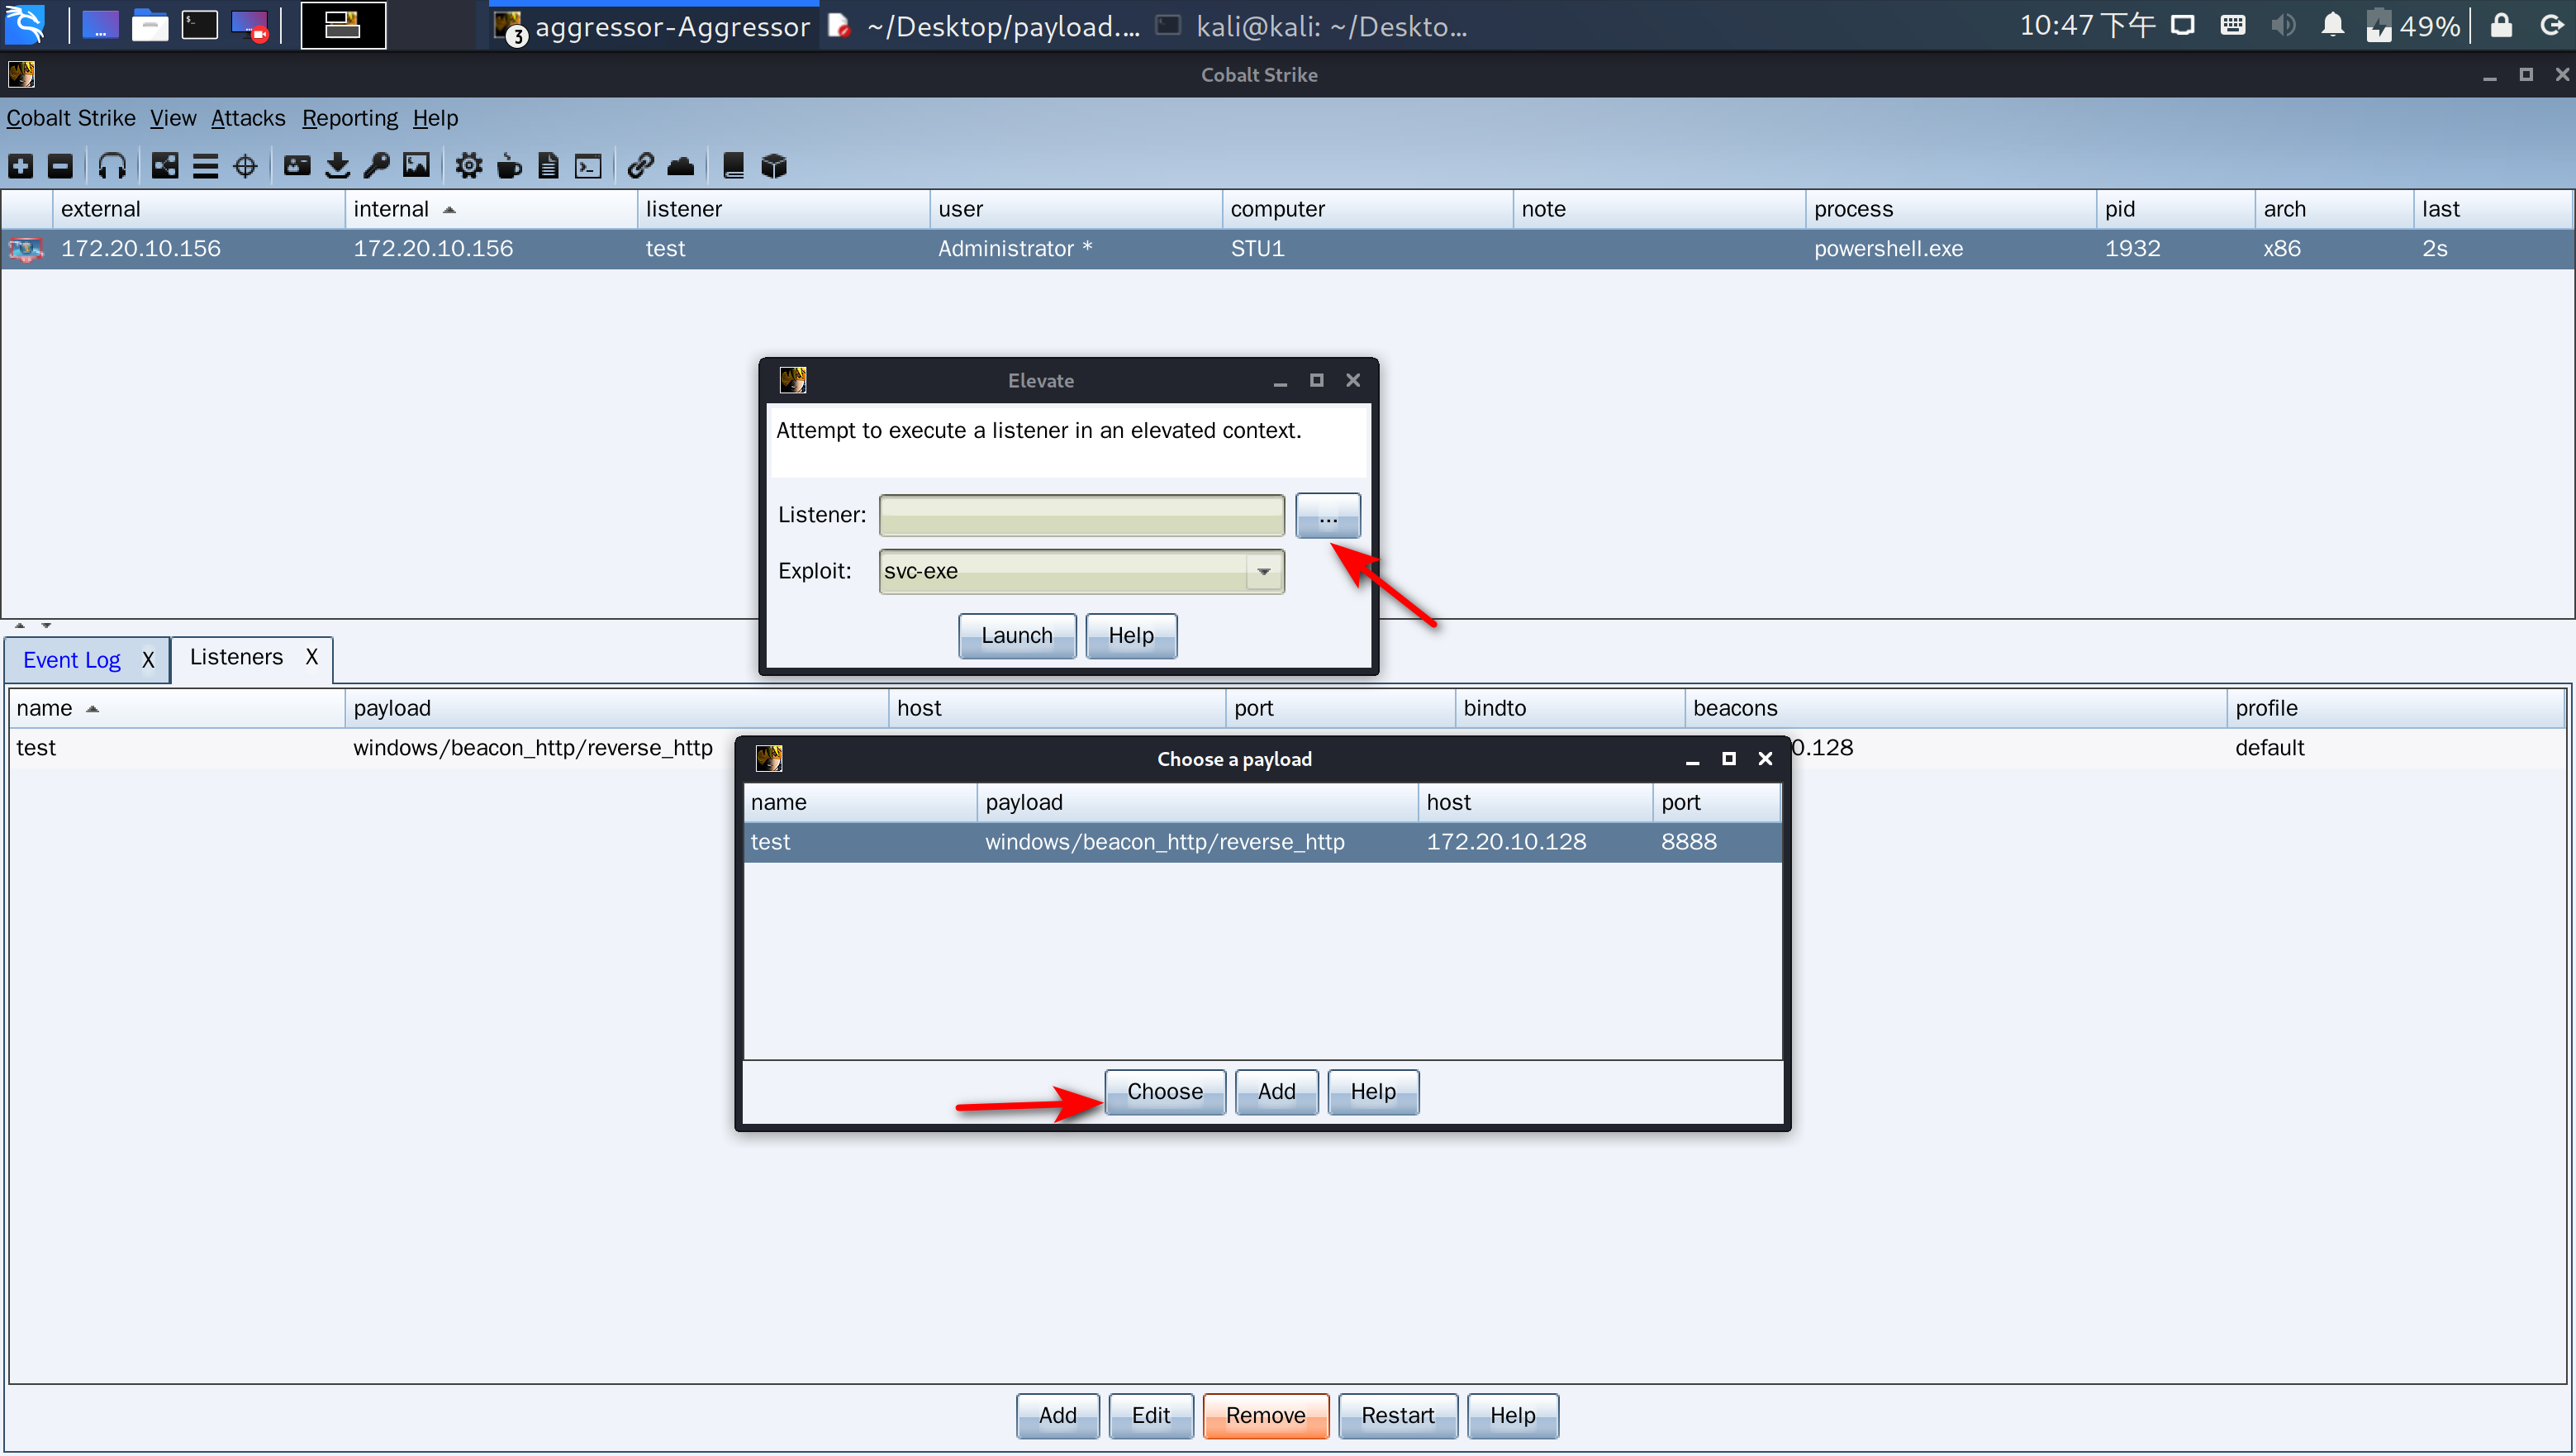This screenshot has height=1456, width=2576.
Task: Show targets with the crosshair icon
Action: coord(245,166)
